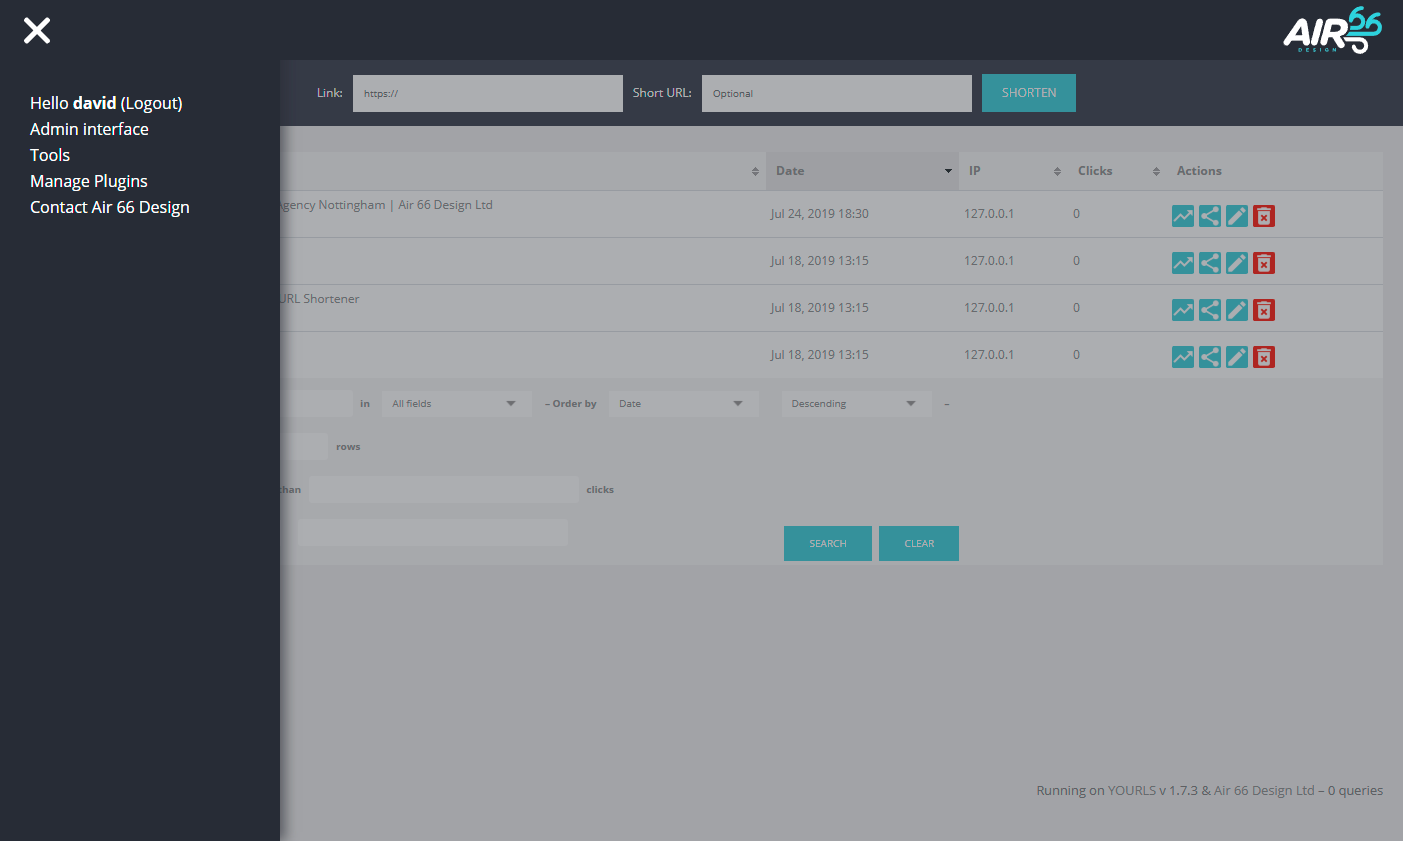Go to Manage Plugins
This screenshot has width=1403, height=841.
point(89,181)
